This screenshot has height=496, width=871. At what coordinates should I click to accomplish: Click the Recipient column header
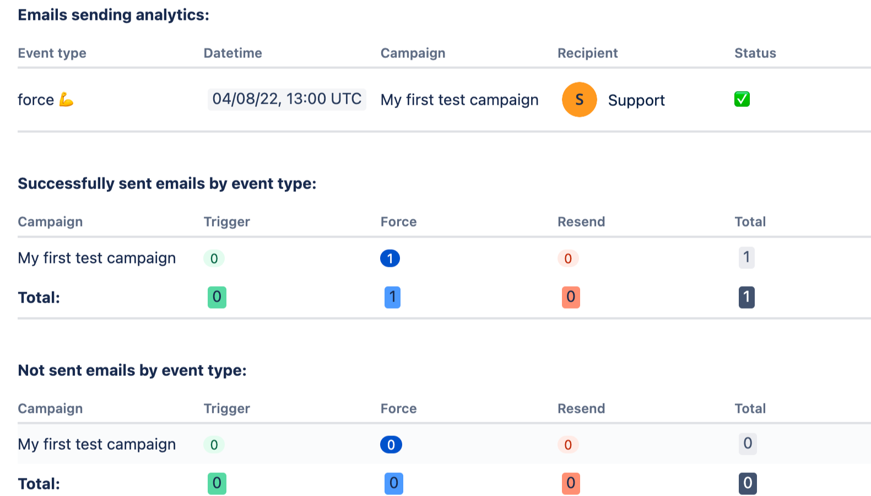[x=587, y=53]
